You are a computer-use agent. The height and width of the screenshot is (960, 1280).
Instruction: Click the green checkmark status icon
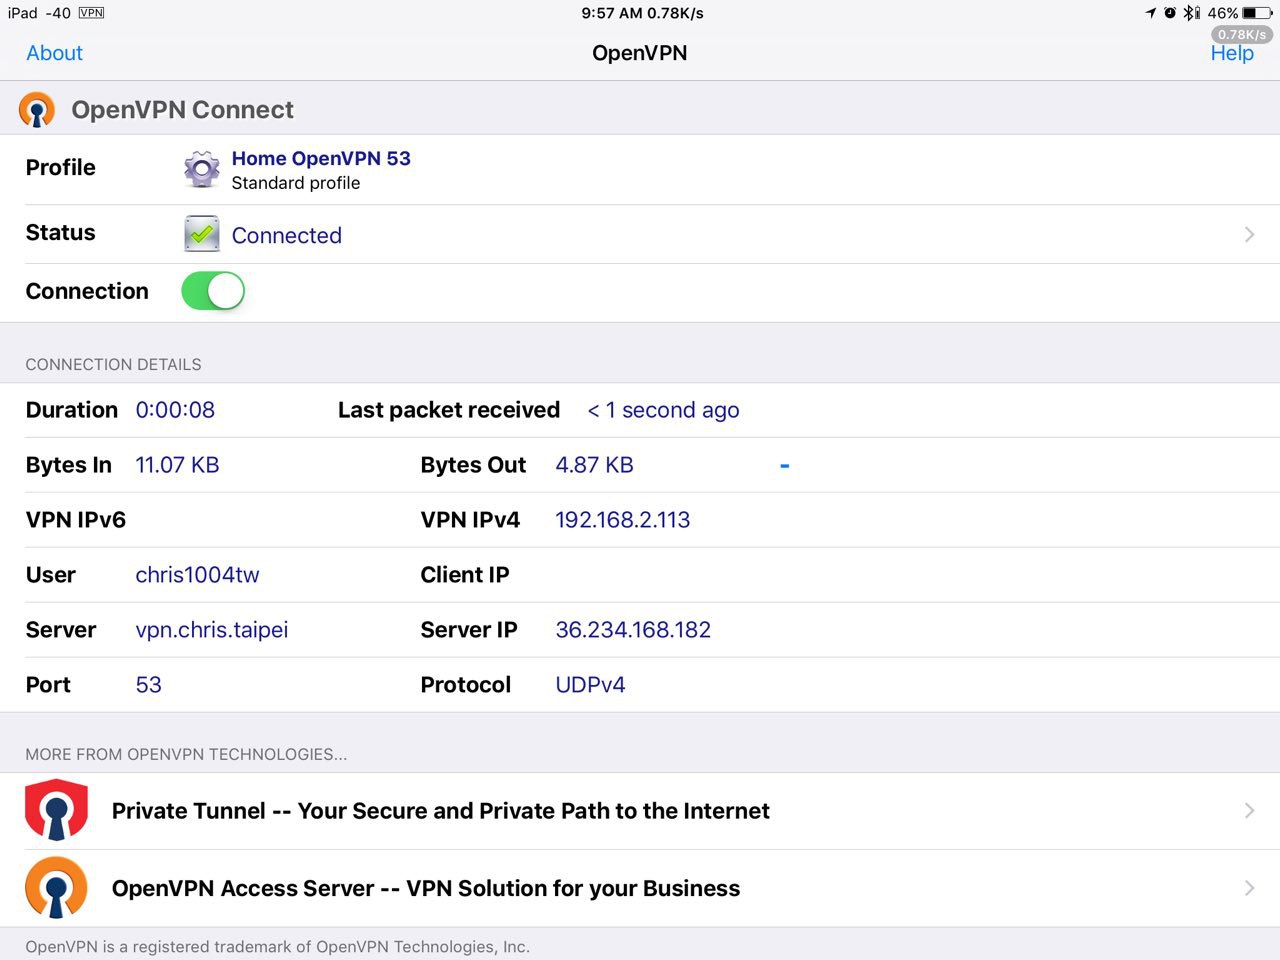point(202,234)
